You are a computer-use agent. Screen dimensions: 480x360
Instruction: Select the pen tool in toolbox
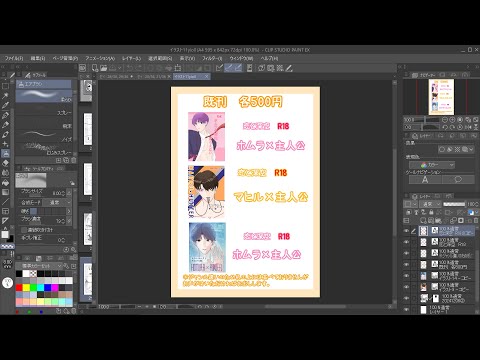point(5,115)
